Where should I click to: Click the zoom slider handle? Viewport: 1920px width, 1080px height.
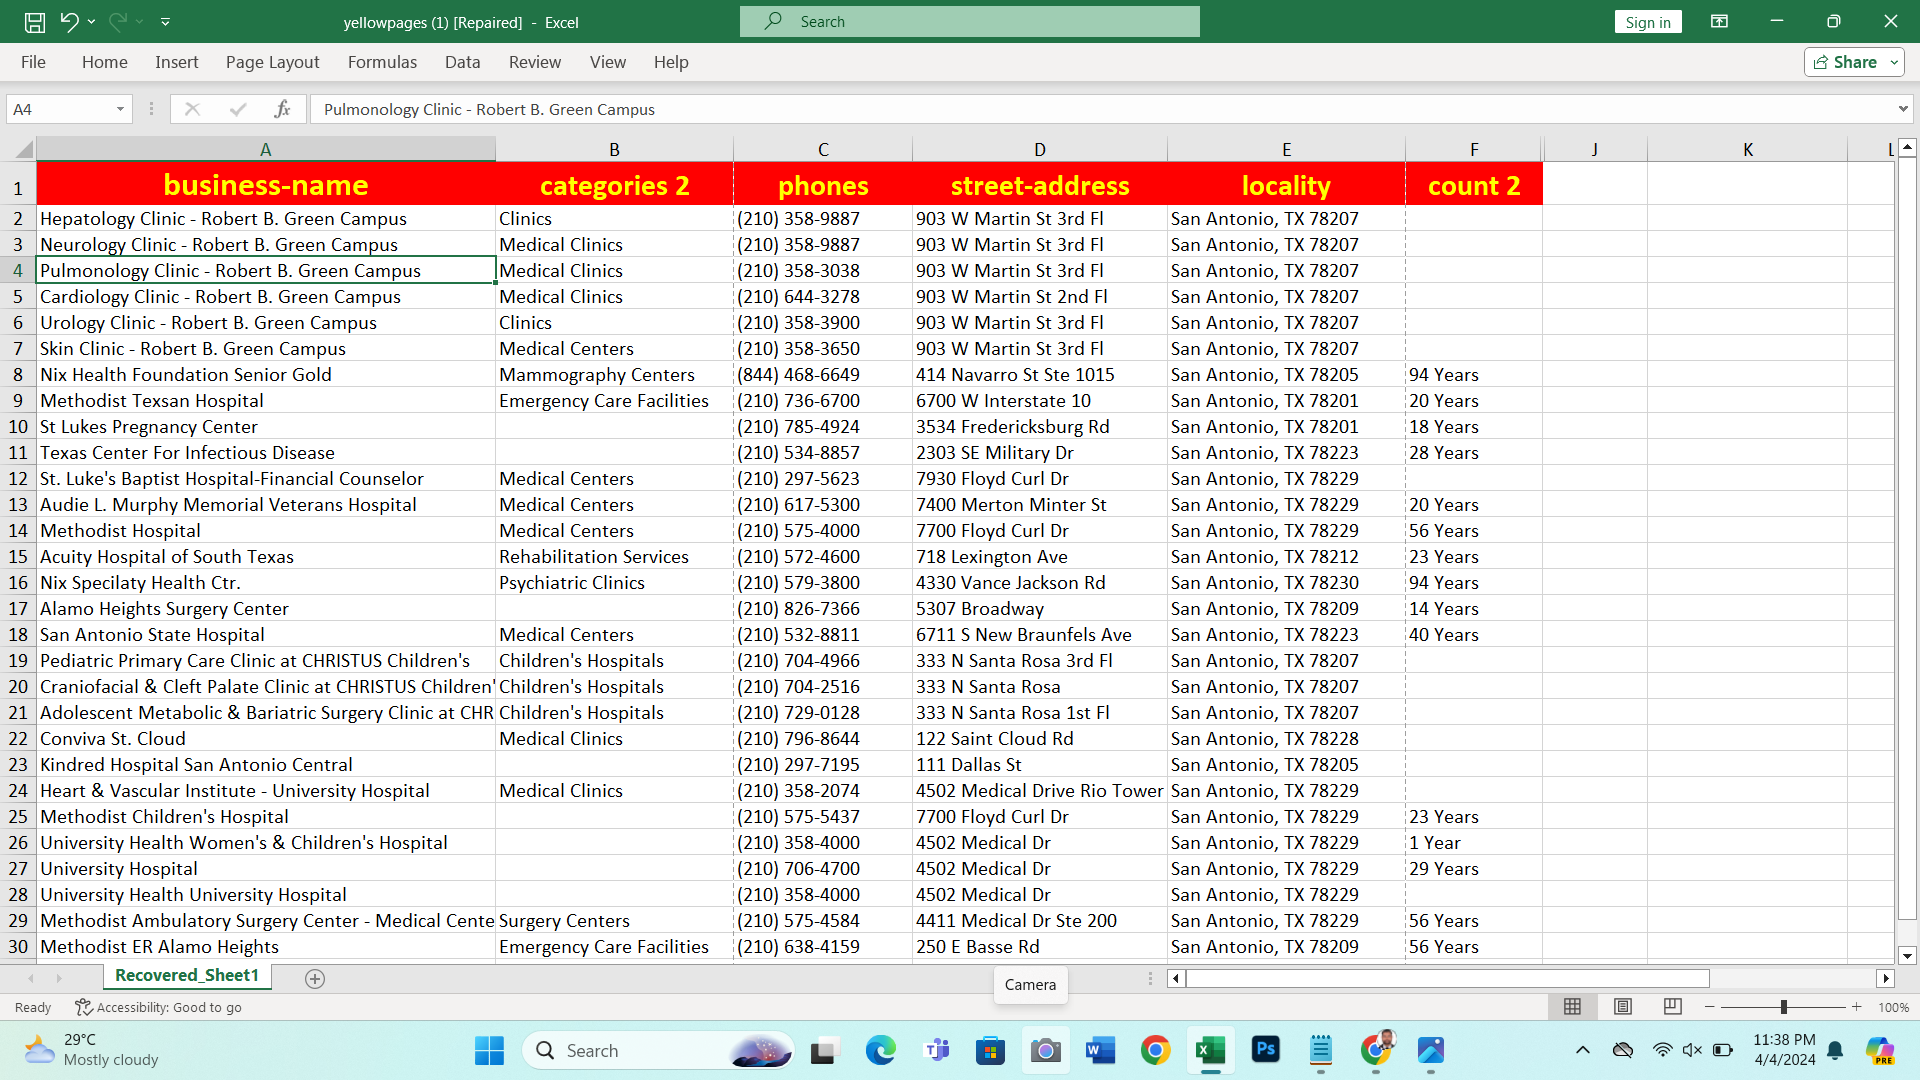[x=1783, y=1007]
